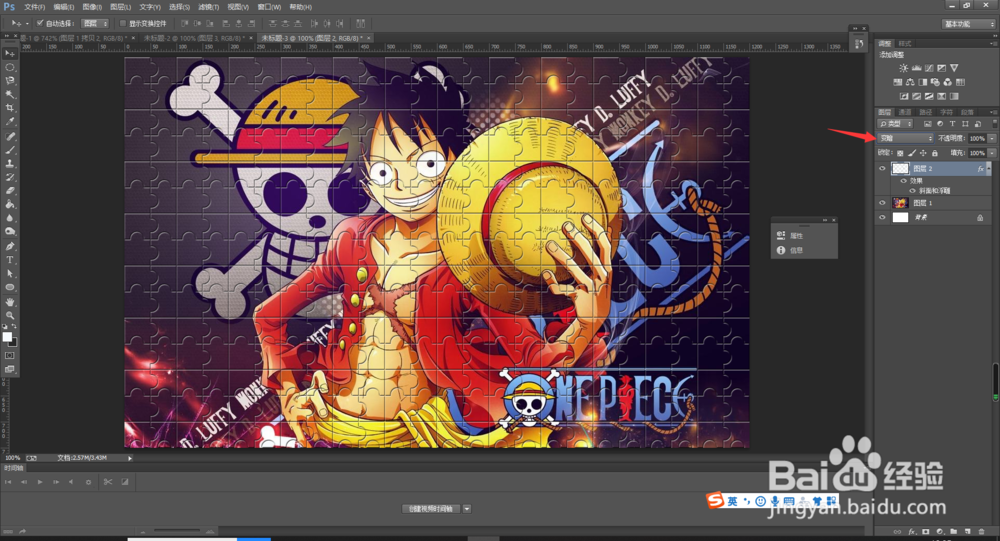Add a Levels adjustment
The width and height of the screenshot is (1000, 541).
[x=916, y=68]
